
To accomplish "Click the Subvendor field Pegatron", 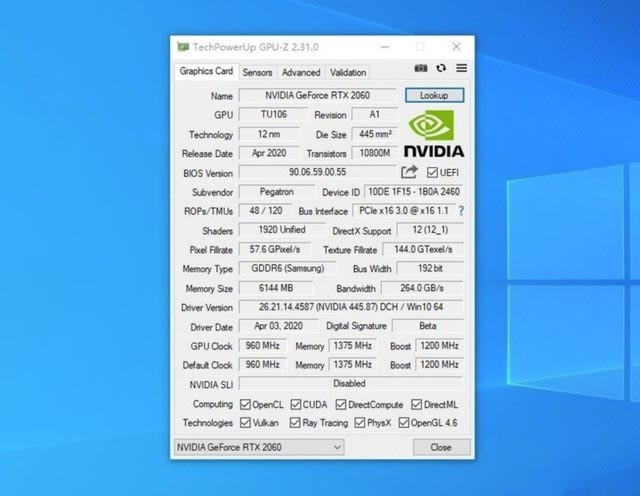I will pos(277,191).
